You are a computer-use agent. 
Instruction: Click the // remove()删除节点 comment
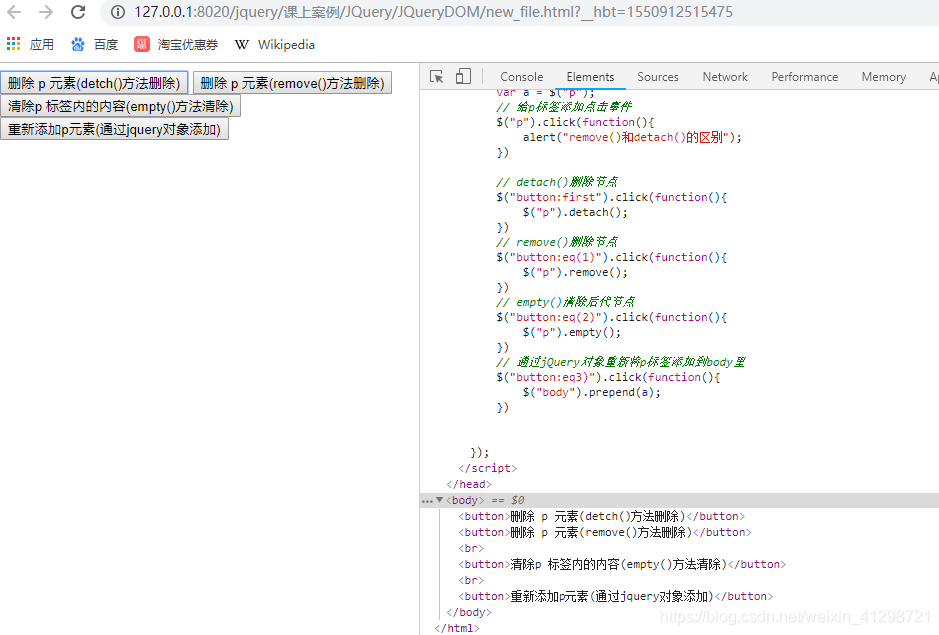(x=557, y=241)
